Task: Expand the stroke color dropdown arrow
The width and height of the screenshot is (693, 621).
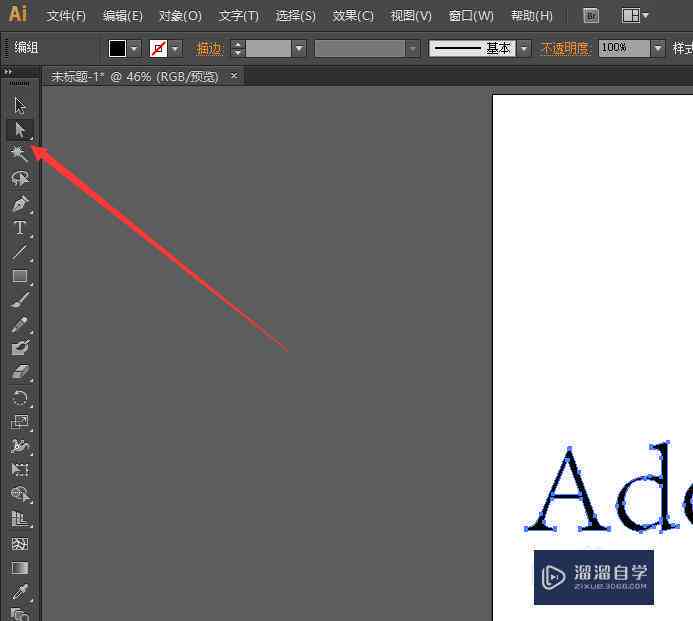Action: [175, 48]
